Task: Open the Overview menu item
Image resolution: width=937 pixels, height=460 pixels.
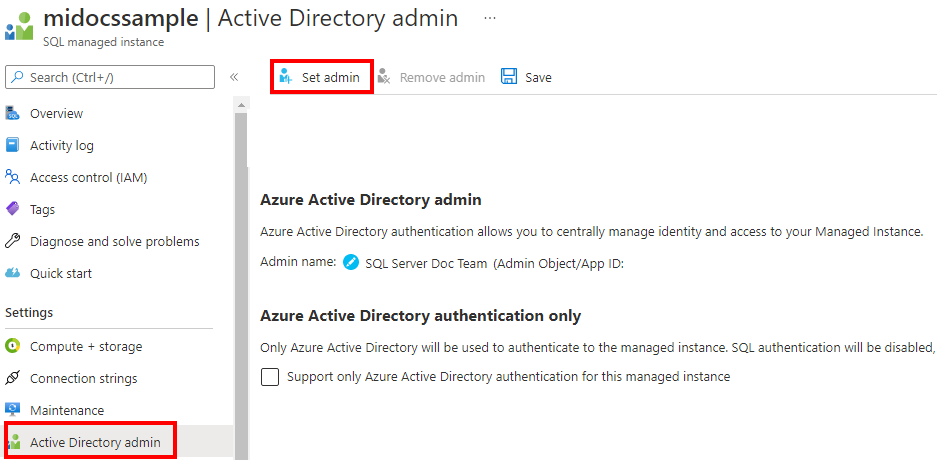Action: (57, 114)
